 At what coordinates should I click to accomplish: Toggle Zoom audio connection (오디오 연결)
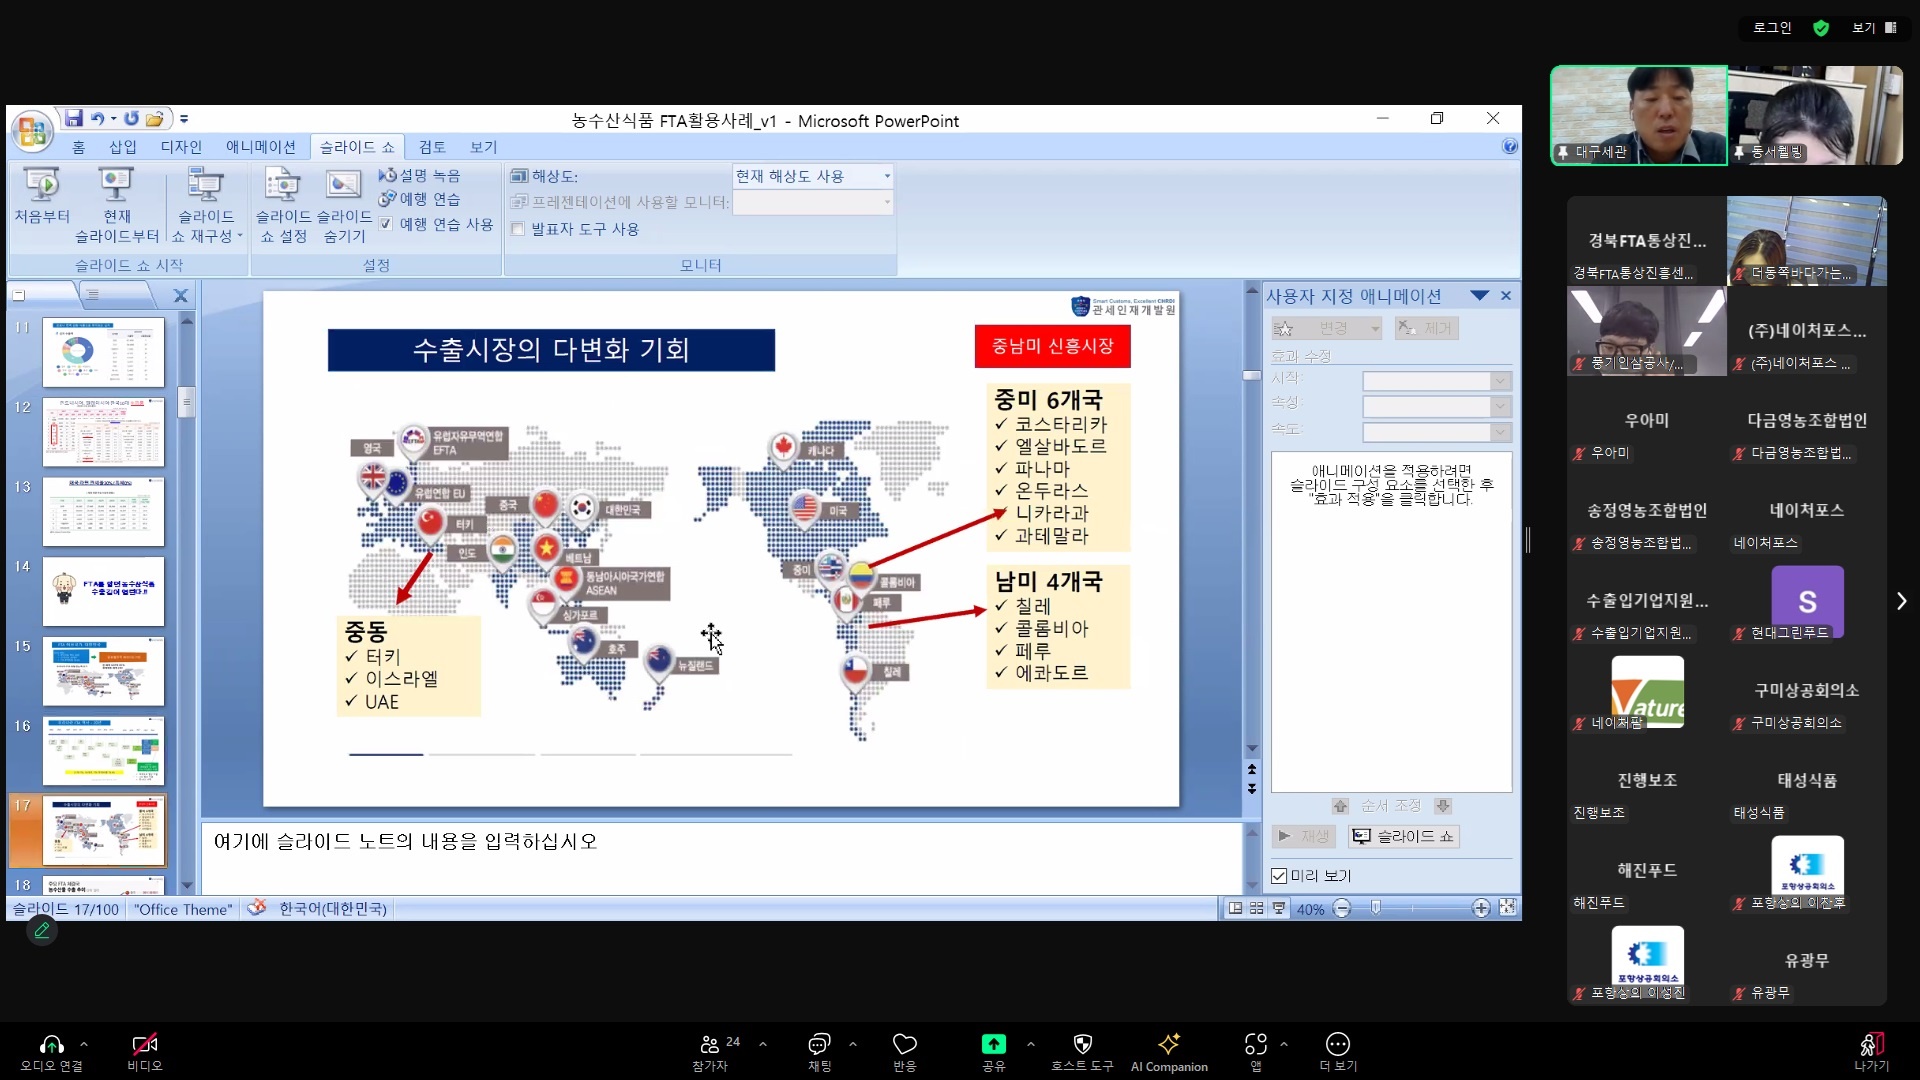tap(51, 1052)
